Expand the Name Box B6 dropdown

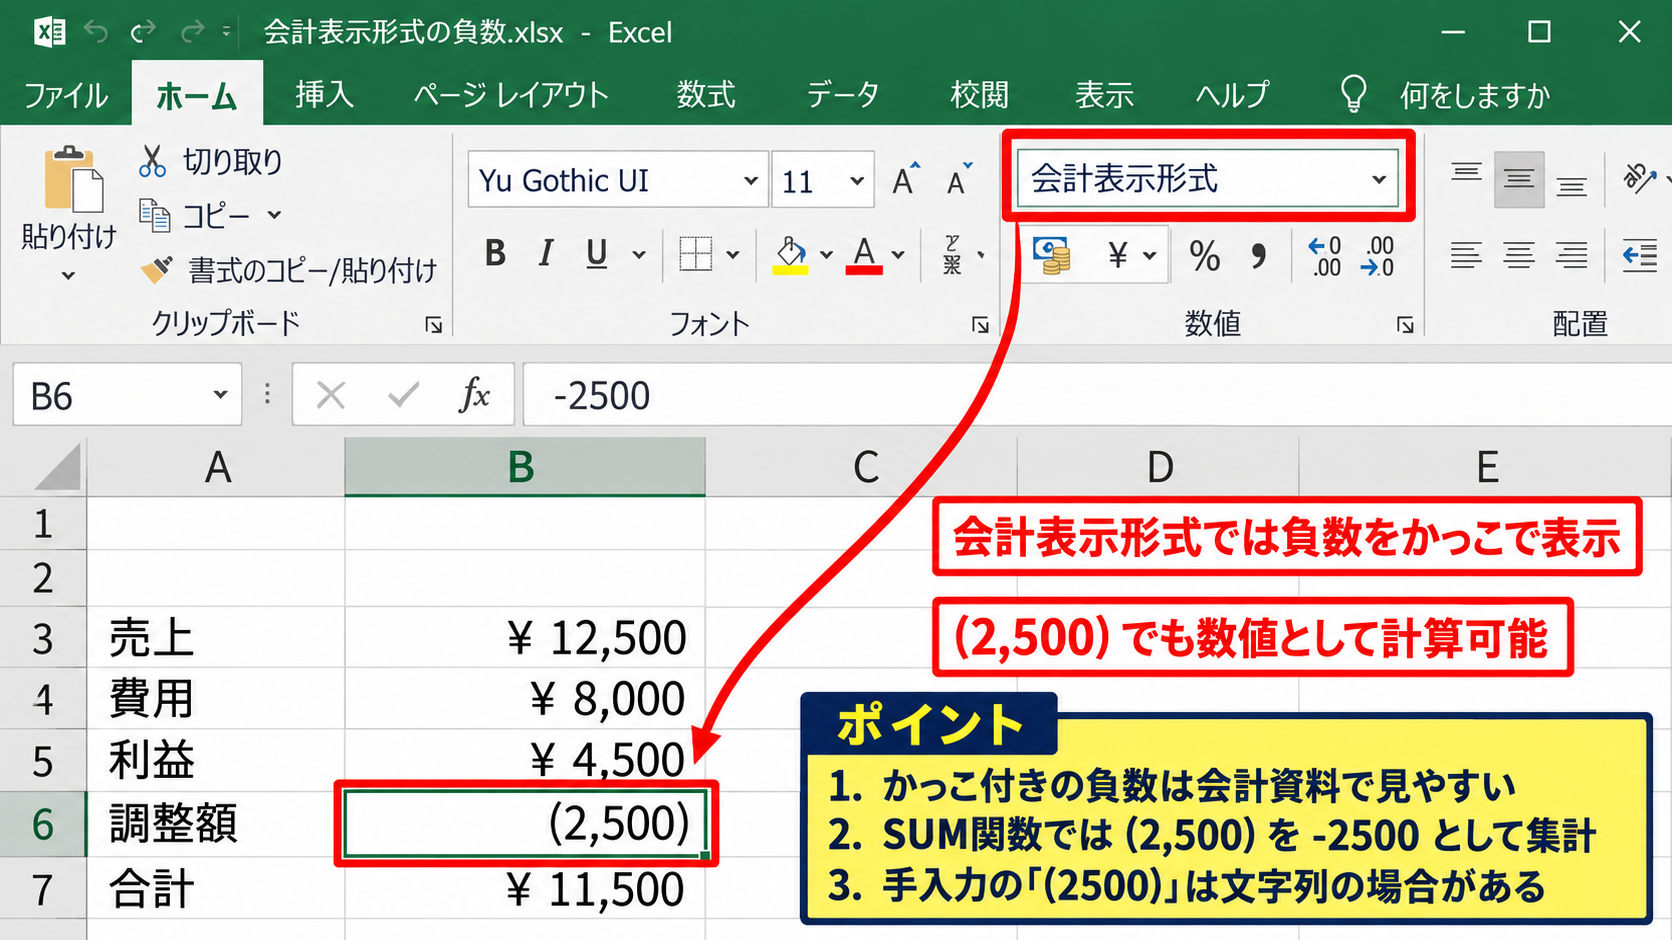(220, 395)
